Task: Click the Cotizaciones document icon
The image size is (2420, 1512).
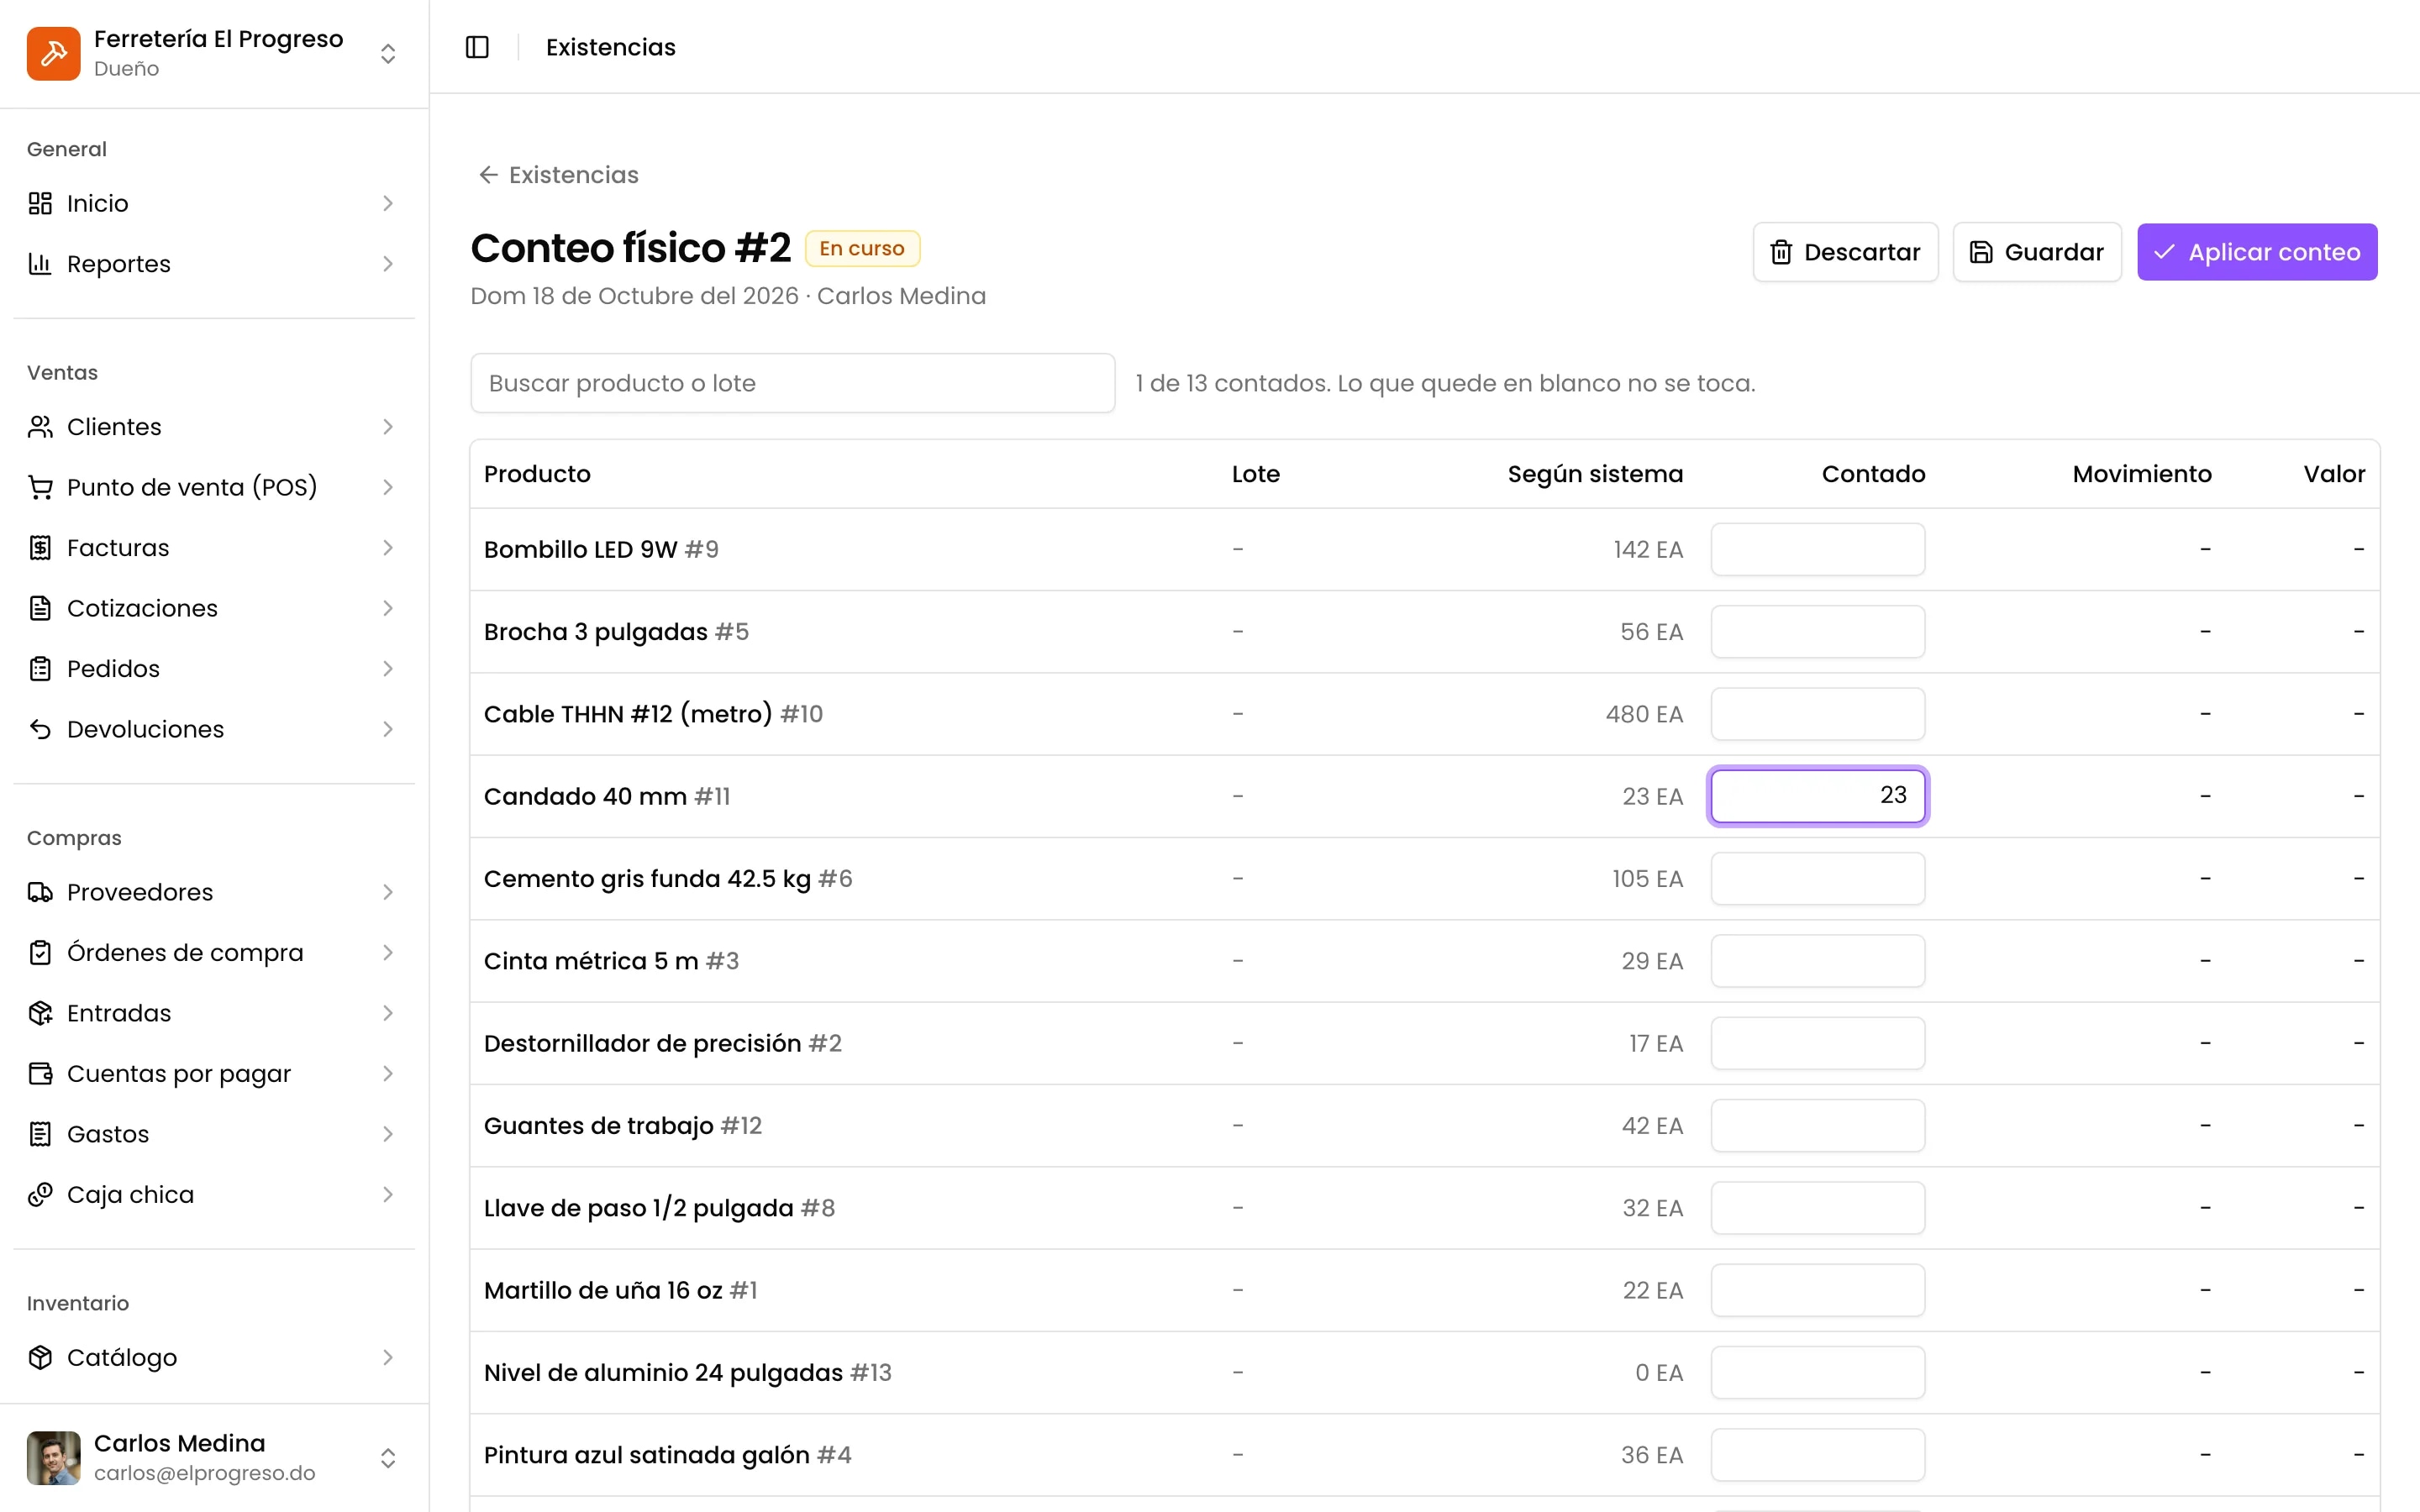Action: click(40, 608)
